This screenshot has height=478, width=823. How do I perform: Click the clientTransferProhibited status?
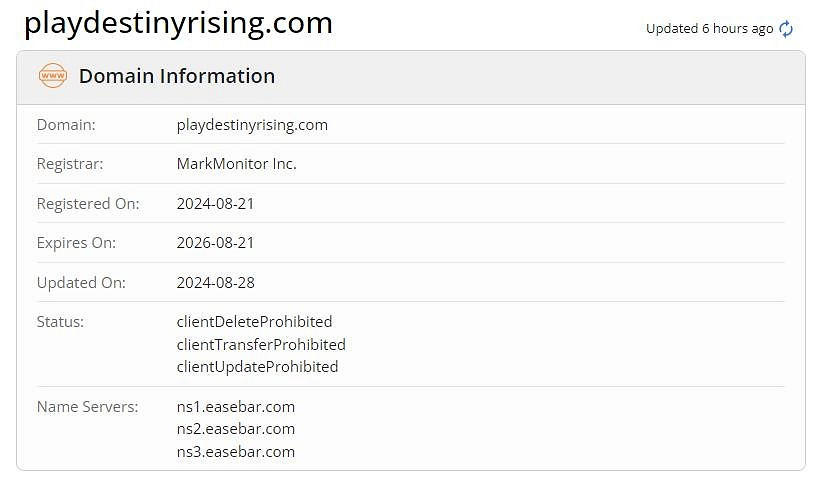(x=260, y=344)
